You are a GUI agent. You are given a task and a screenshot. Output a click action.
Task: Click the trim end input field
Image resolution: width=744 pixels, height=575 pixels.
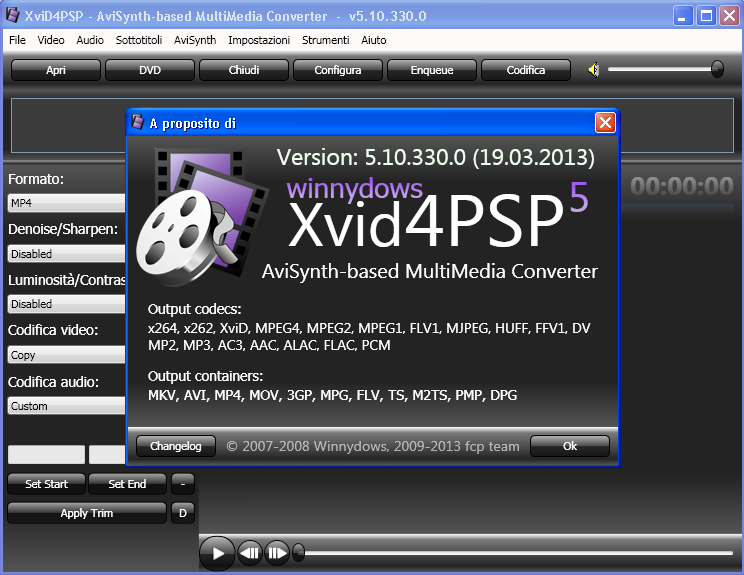[x=107, y=454]
